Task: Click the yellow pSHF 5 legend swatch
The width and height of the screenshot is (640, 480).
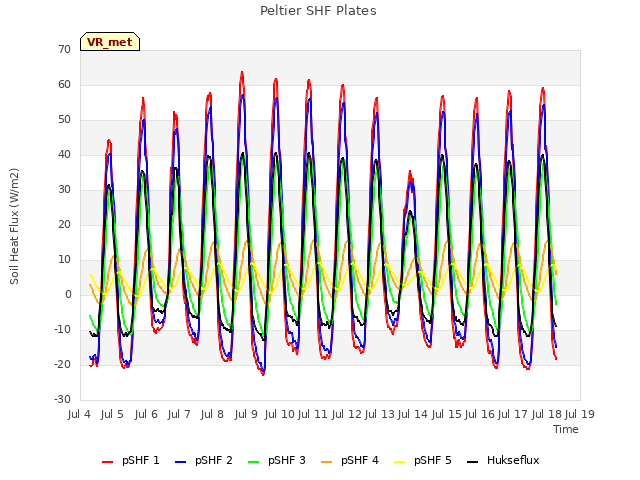Action: tap(400, 462)
